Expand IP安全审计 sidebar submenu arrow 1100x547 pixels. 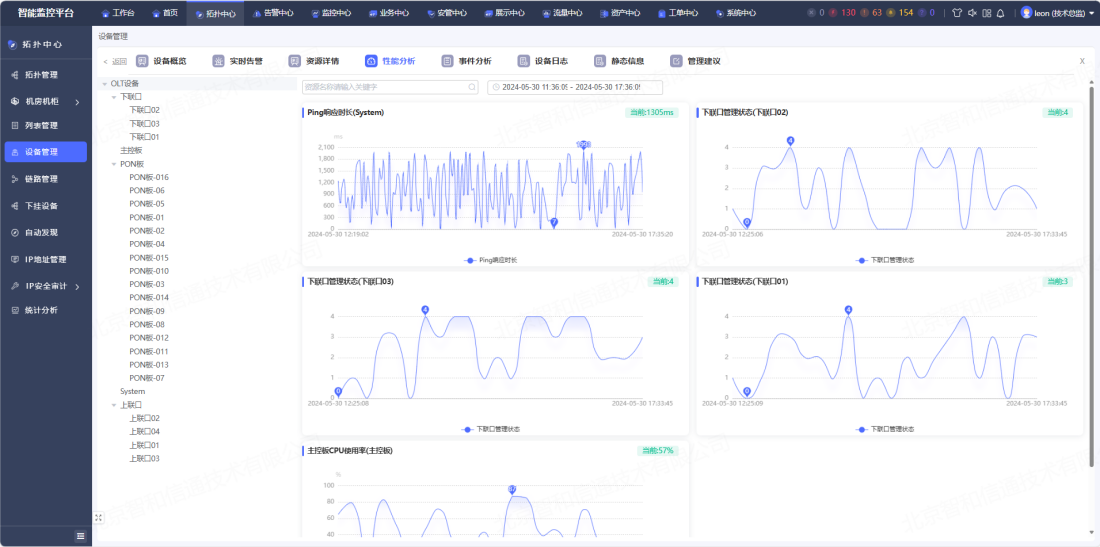click(x=76, y=286)
